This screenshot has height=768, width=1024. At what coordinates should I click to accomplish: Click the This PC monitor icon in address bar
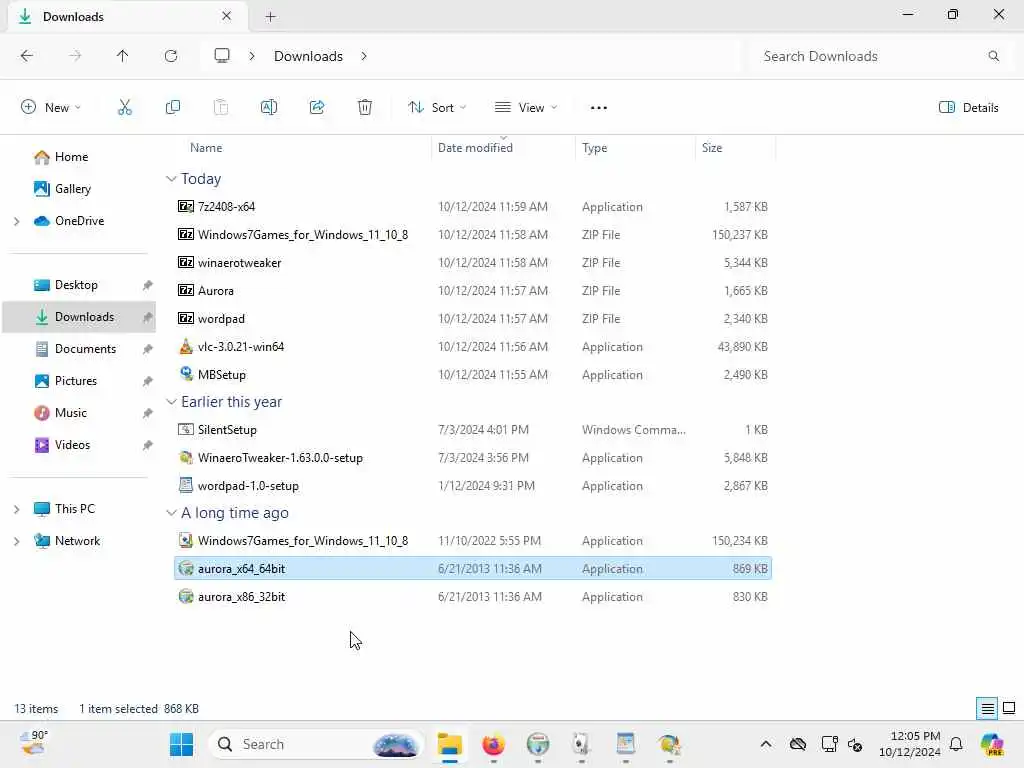(222, 56)
